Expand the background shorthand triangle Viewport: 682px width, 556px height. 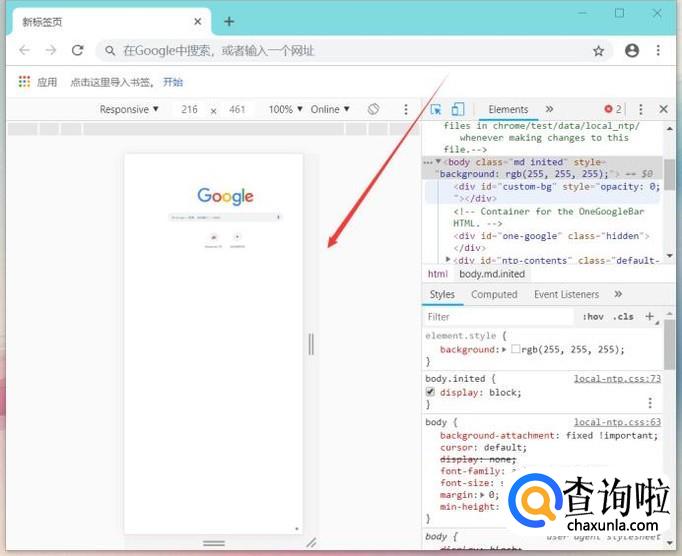click(x=504, y=349)
